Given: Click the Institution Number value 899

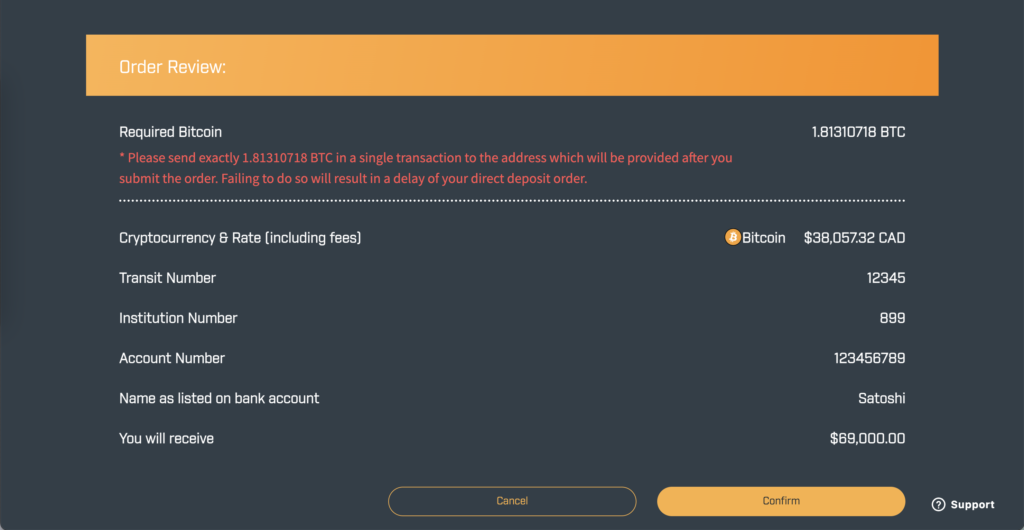Looking at the screenshot, I should (892, 319).
